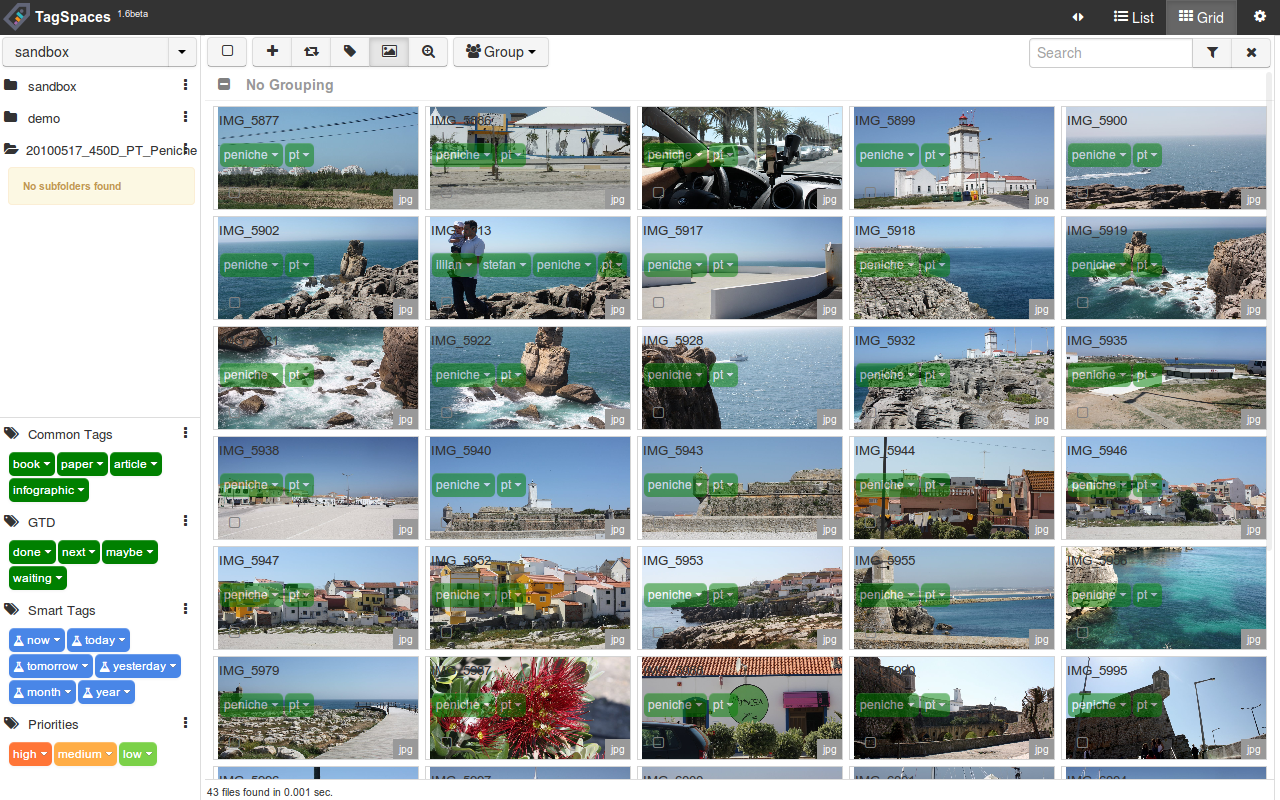Open the Group dropdown
1280x800 pixels.
501,52
